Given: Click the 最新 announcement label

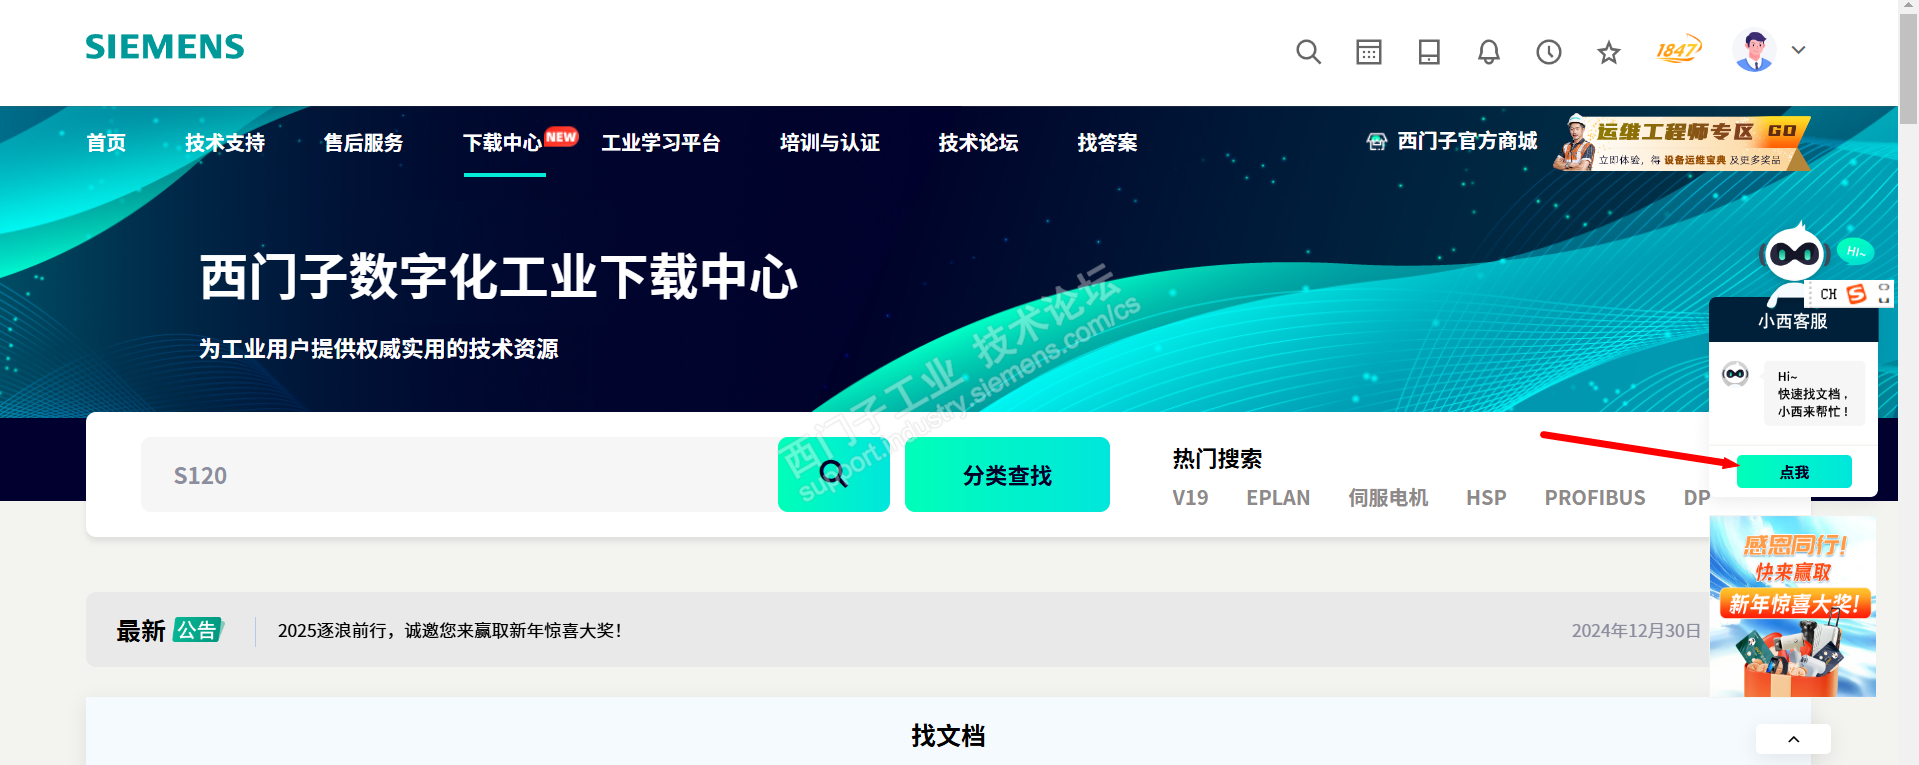Looking at the screenshot, I should tap(141, 631).
